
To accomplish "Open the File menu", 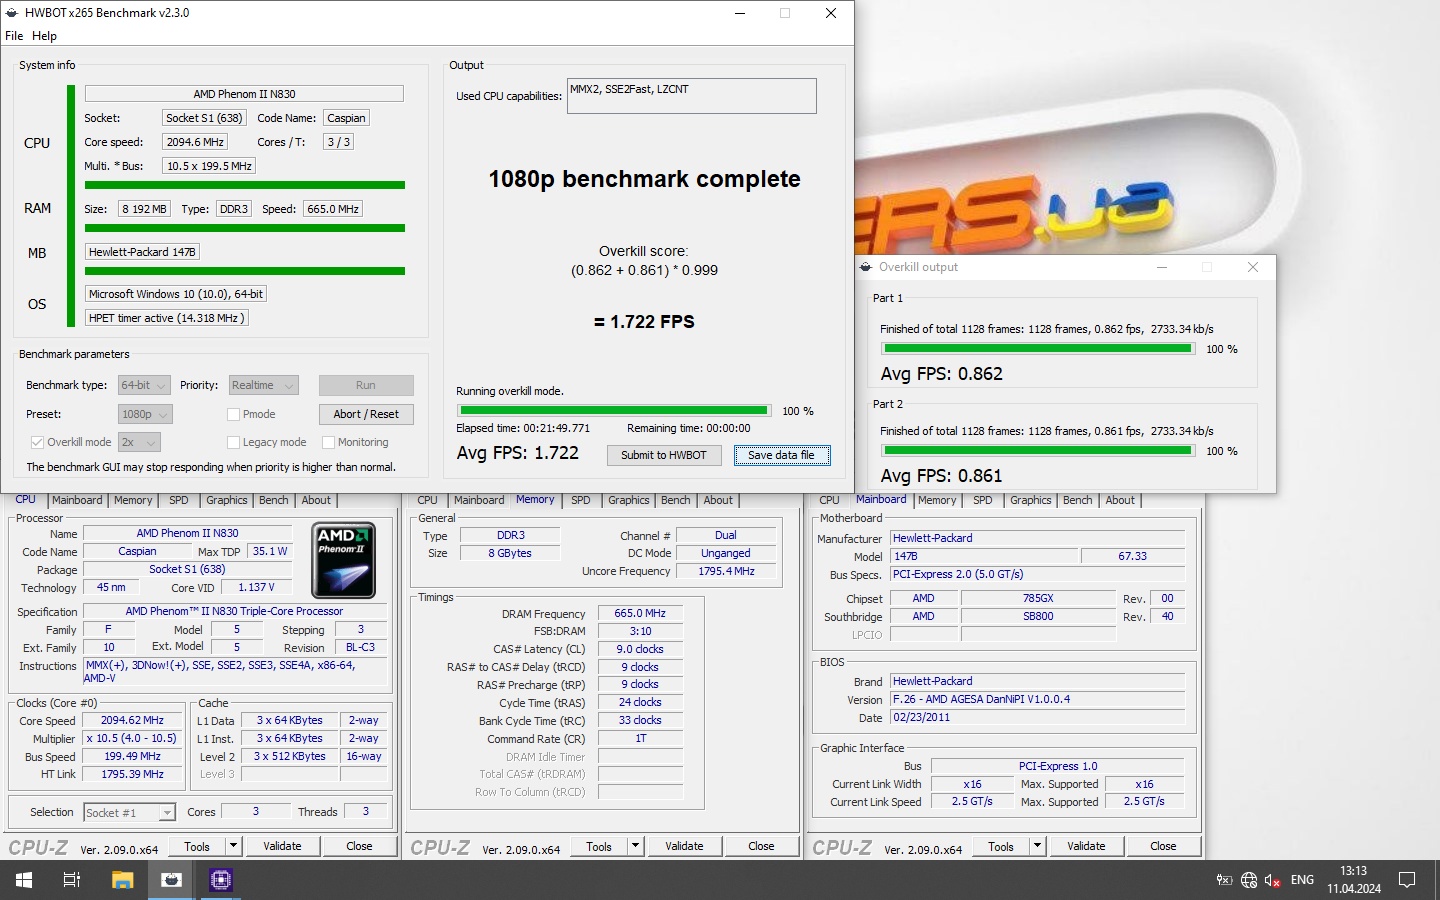I will pyautogui.click(x=14, y=36).
